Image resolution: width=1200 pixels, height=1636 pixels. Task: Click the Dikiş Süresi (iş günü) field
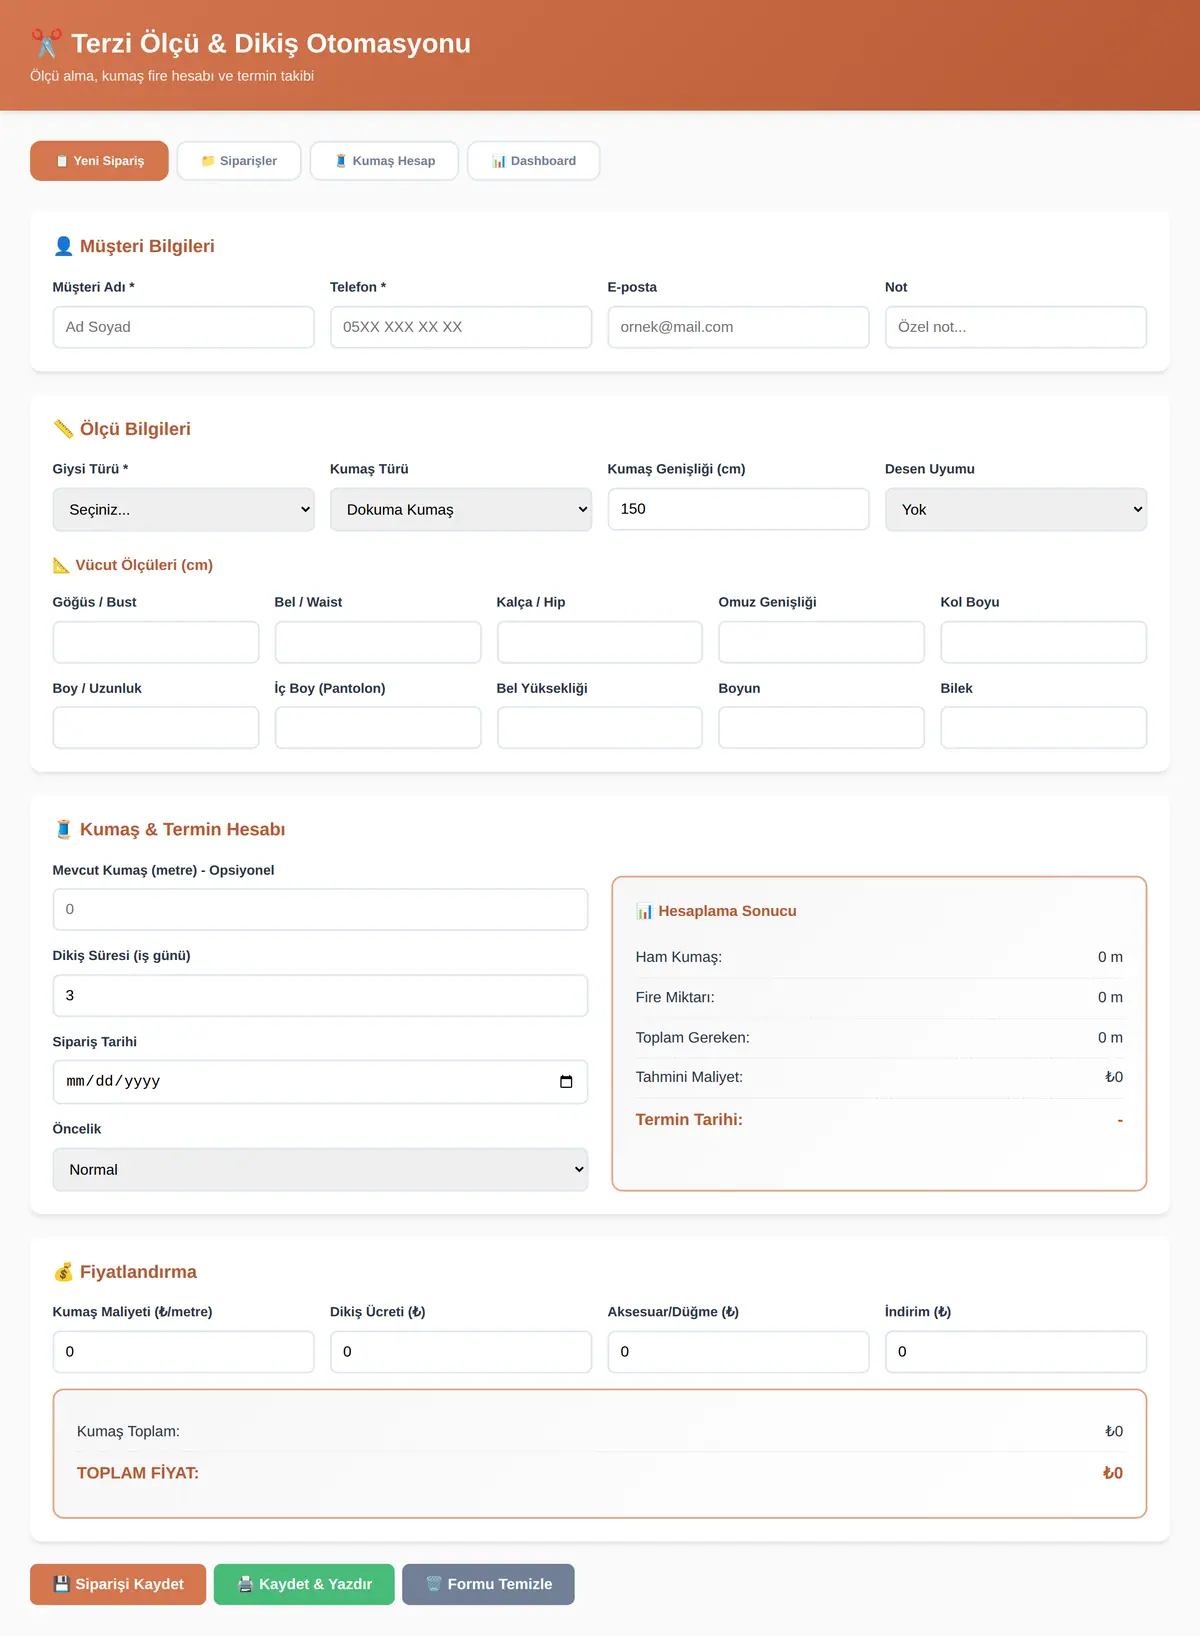(x=320, y=996)
